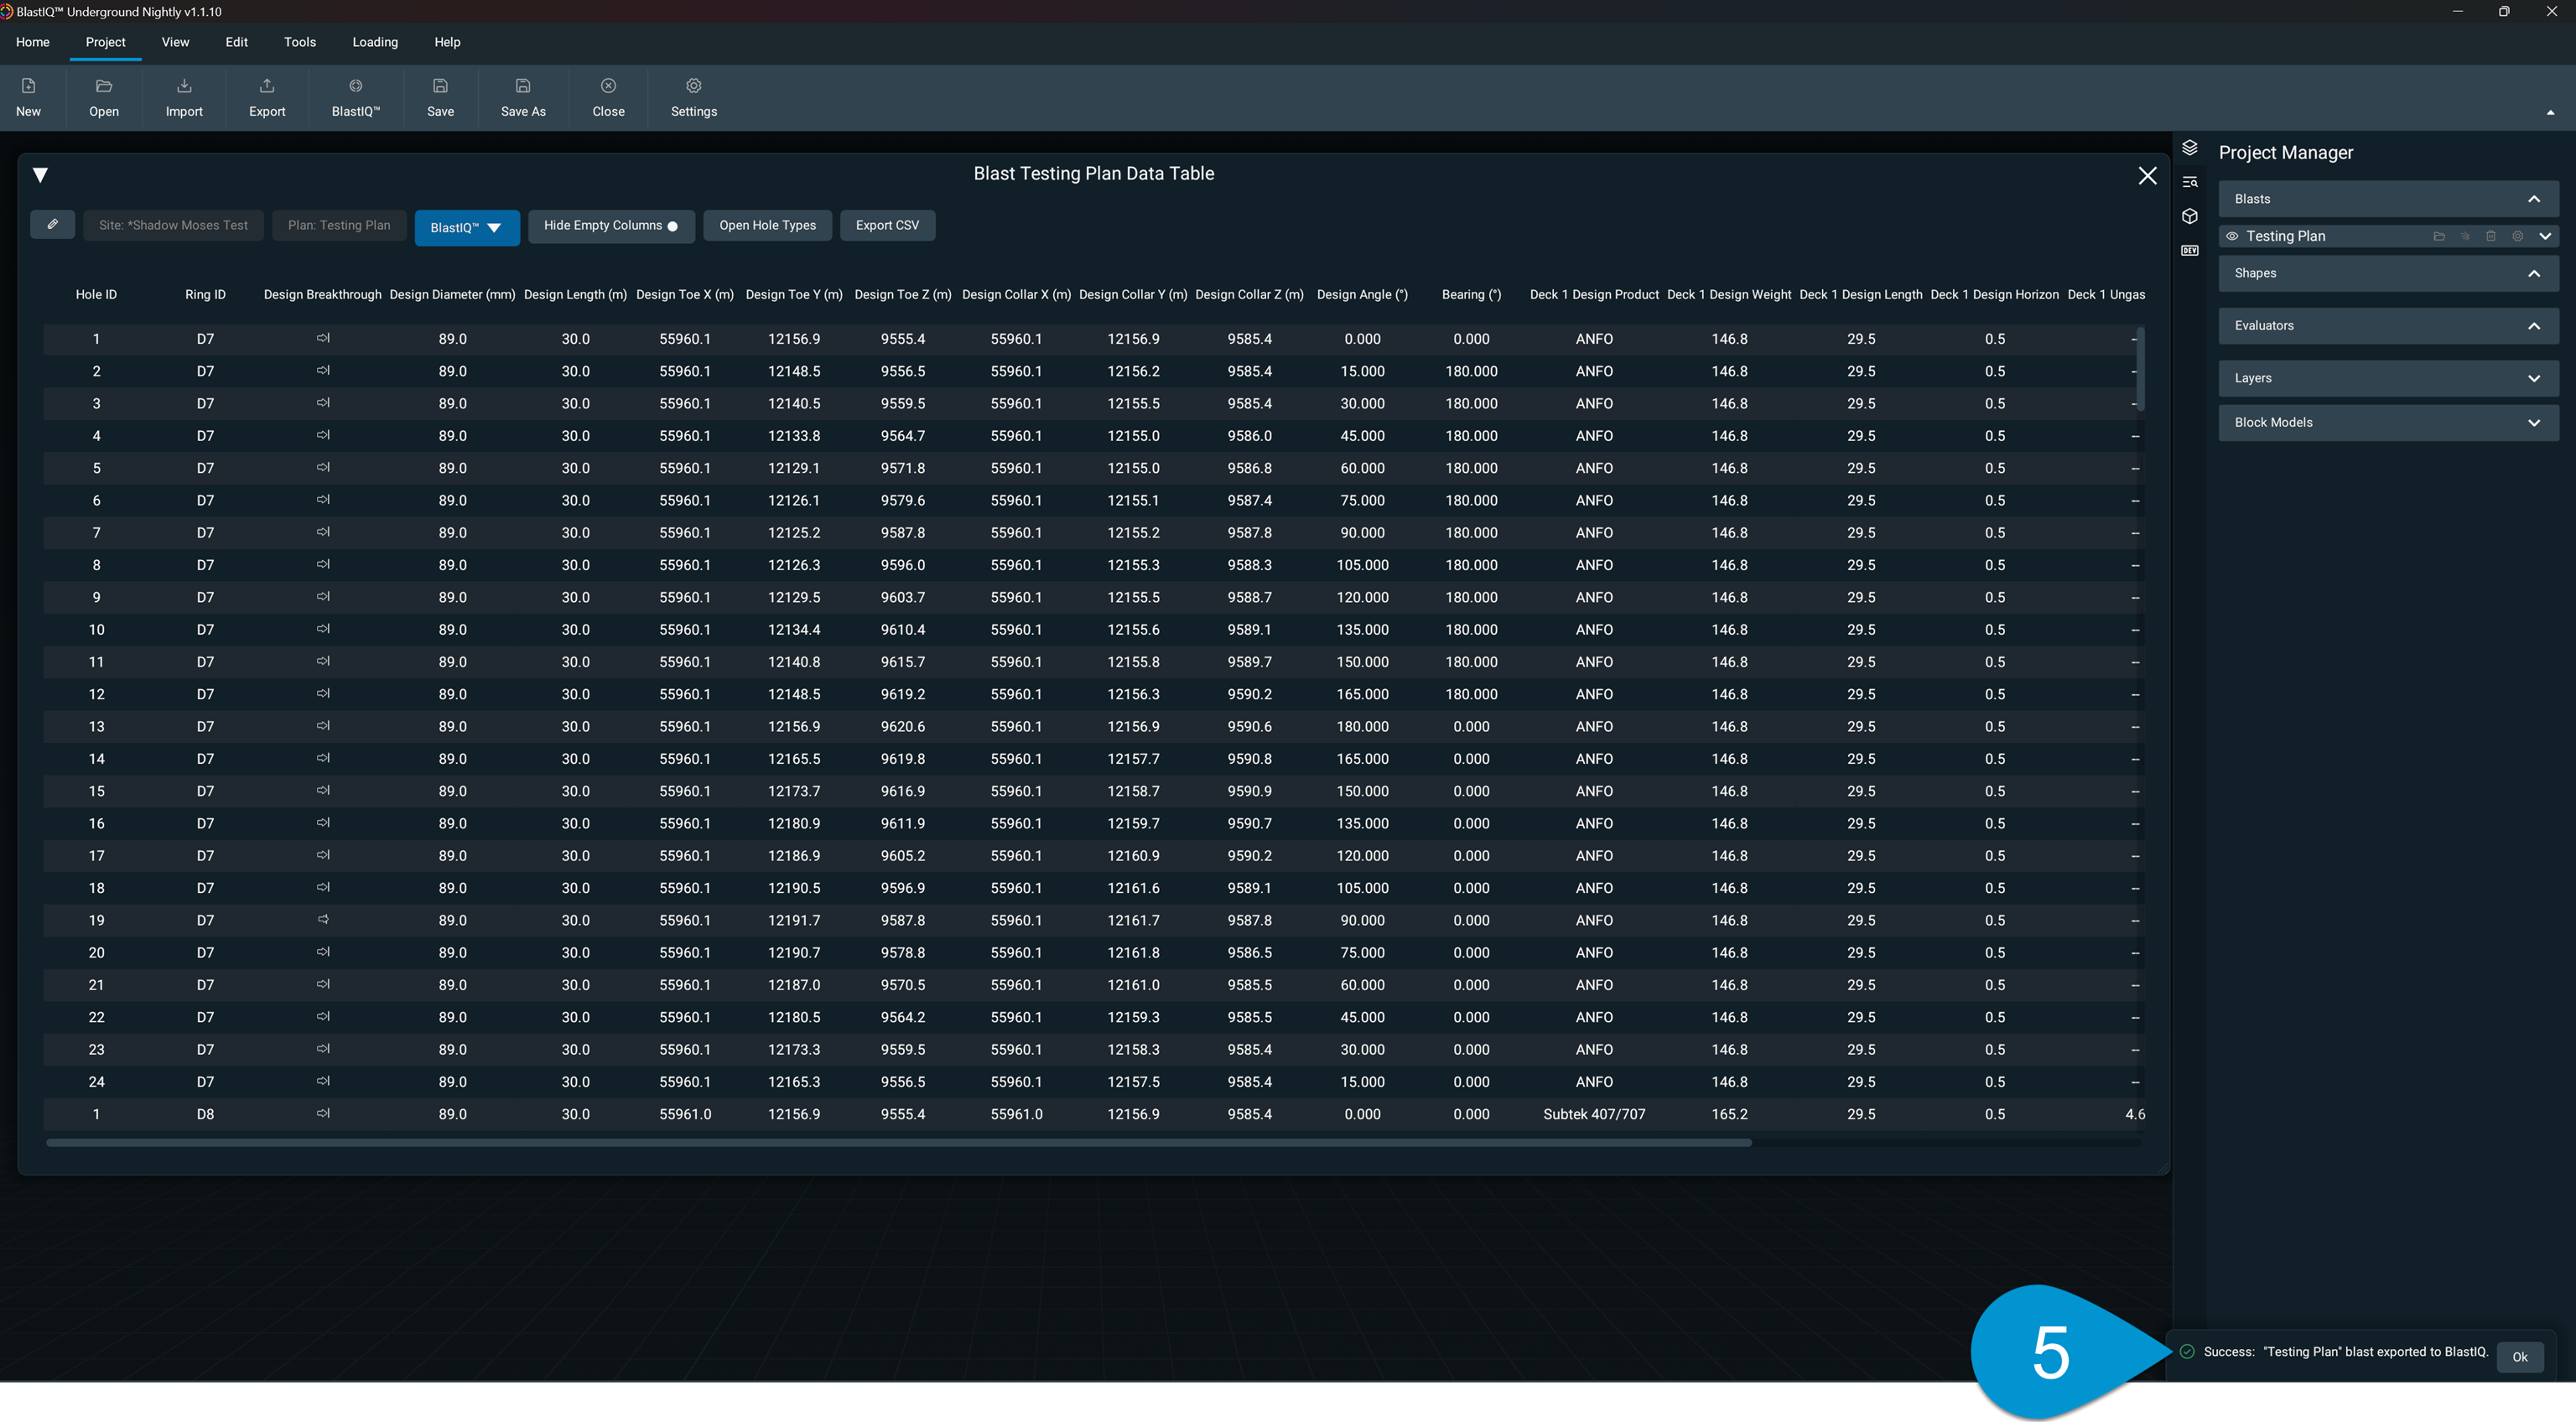This screenshot has width=2576, height=1422.
Task: Click the Ring ID column header
Action: pyautogui.click(x=205, y=294)
